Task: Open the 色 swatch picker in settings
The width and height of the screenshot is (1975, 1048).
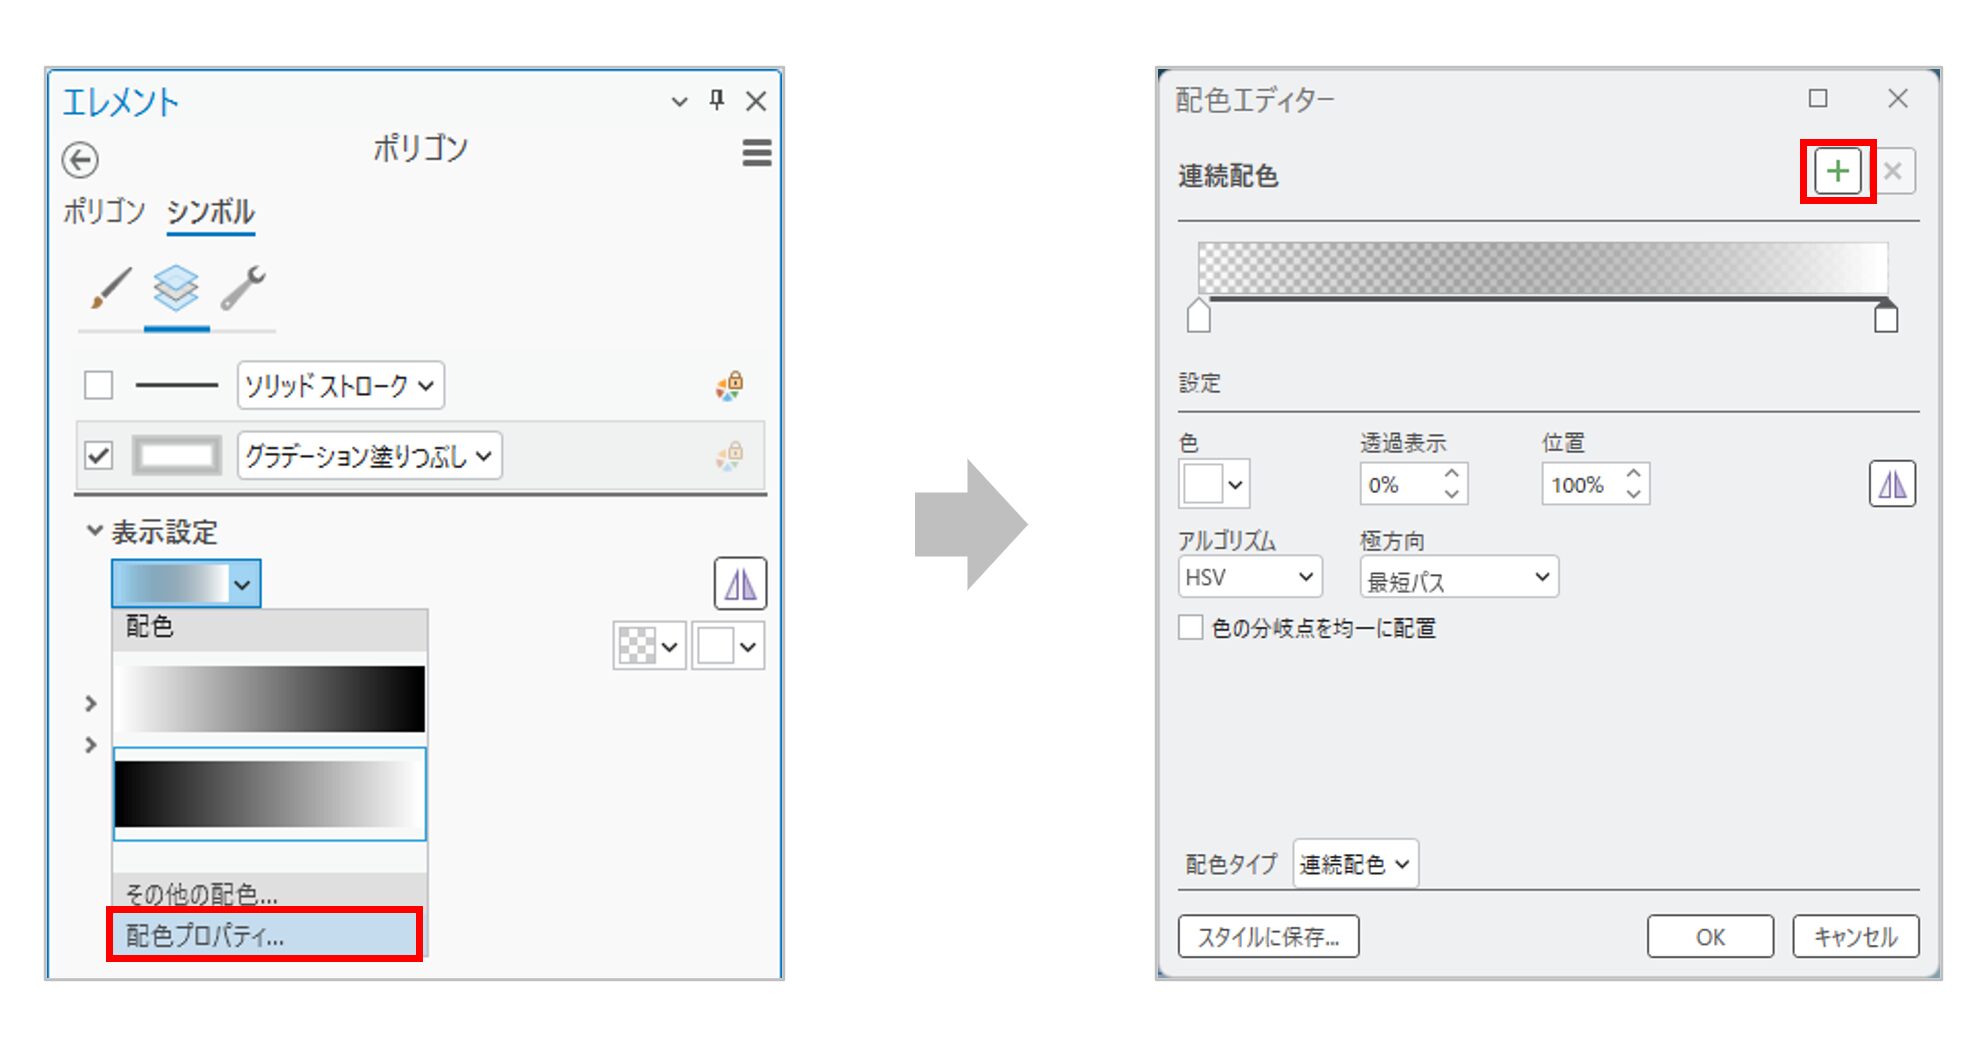Action: coord(1214,485)
